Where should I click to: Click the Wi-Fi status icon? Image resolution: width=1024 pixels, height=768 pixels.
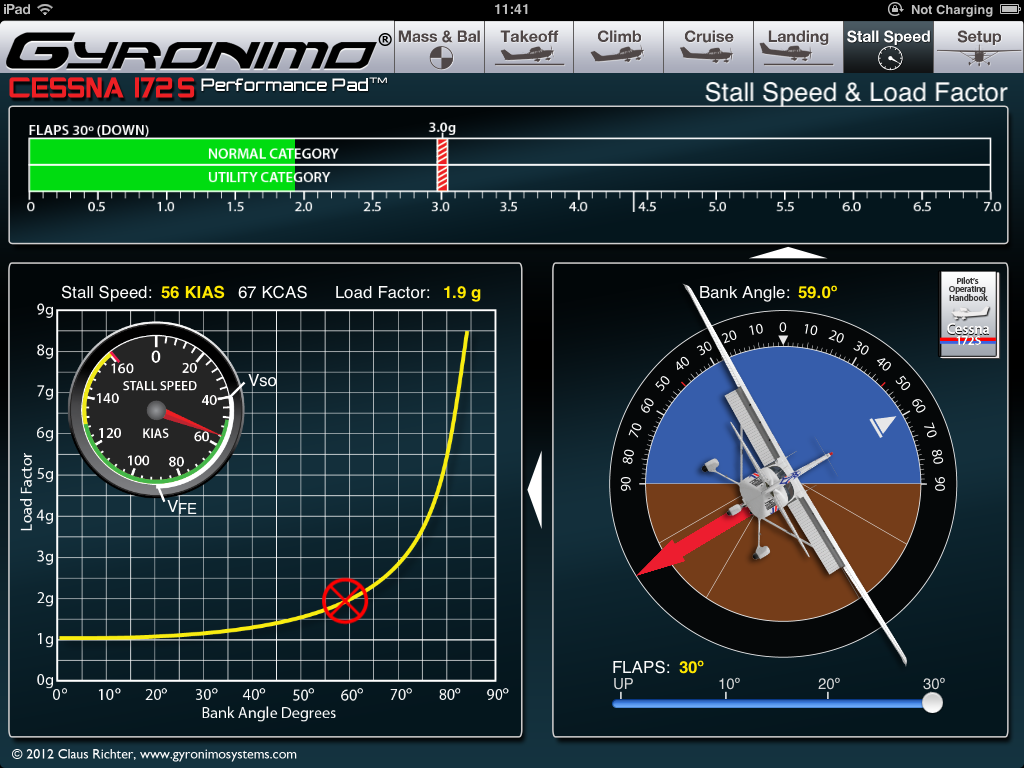(x=45, y=9)
